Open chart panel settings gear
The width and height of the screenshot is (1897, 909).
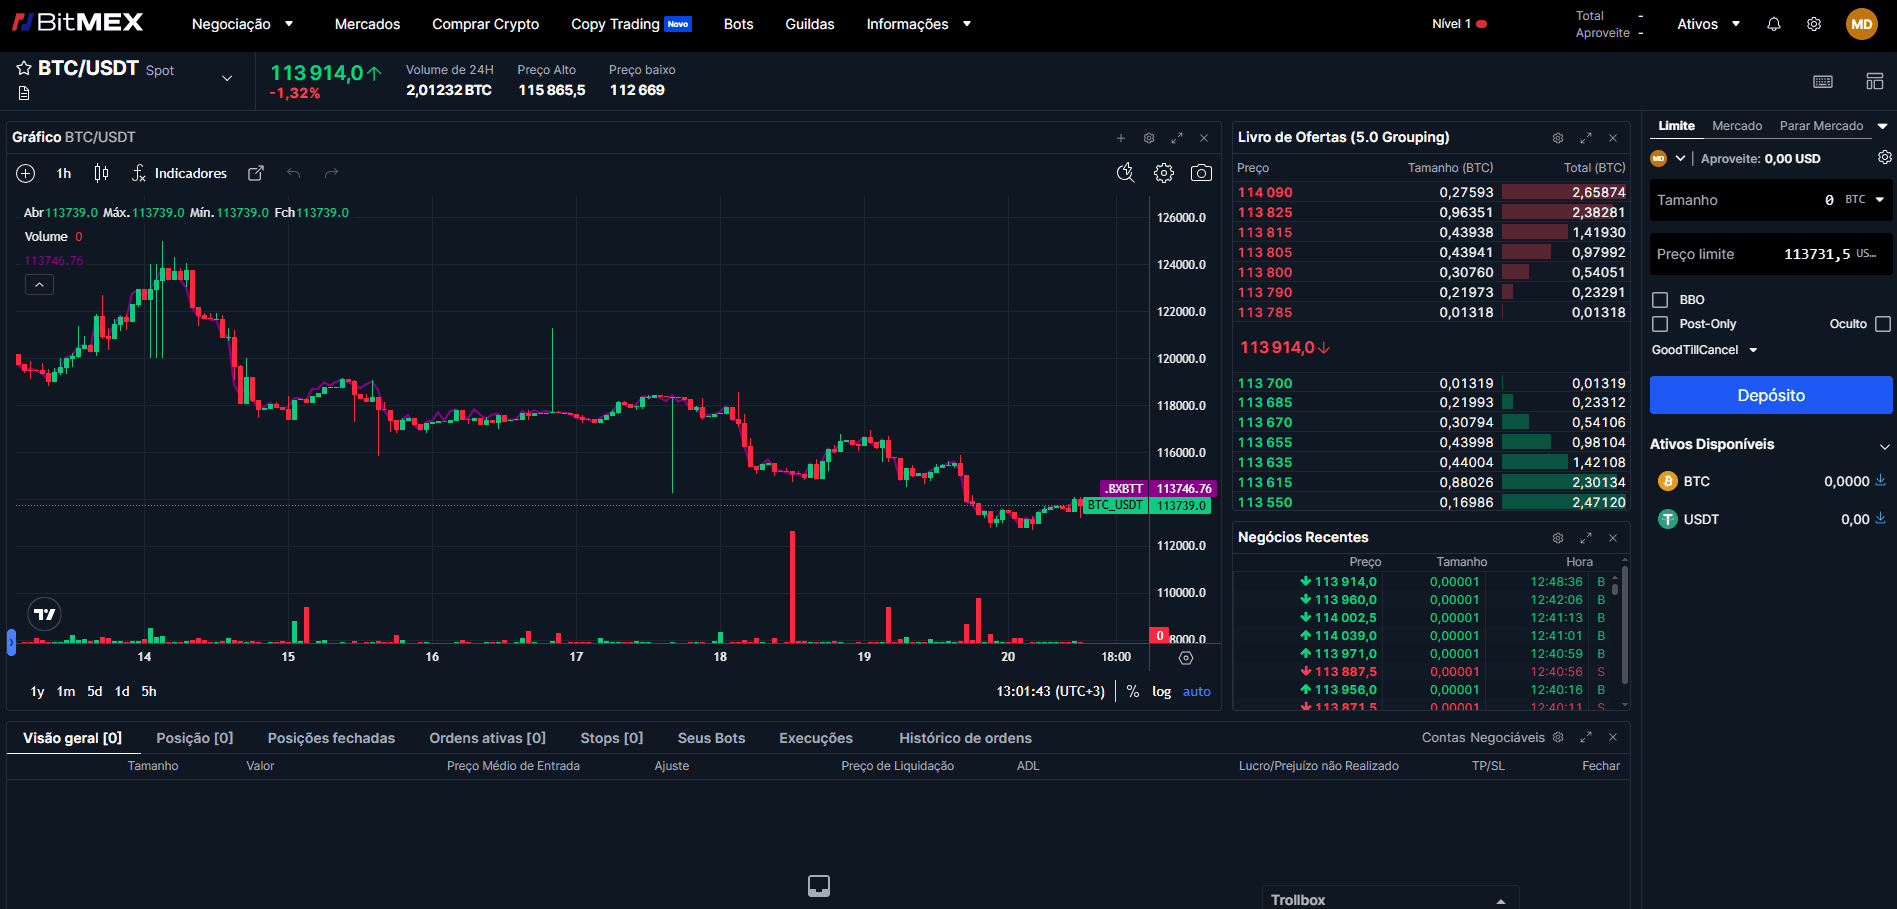tap(1149, 138)
